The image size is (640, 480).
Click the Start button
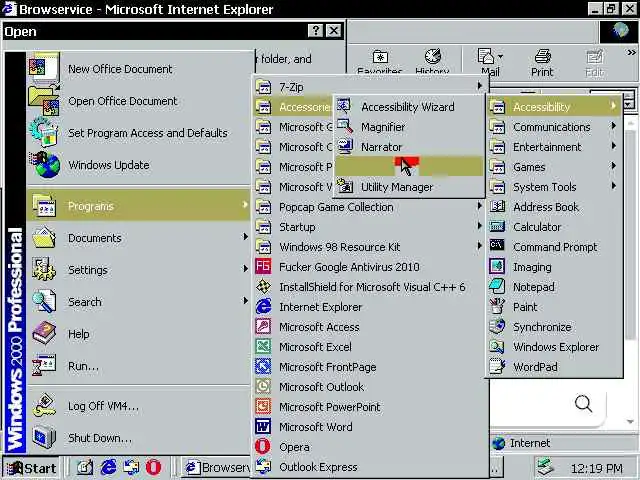(x=31, y=468)
